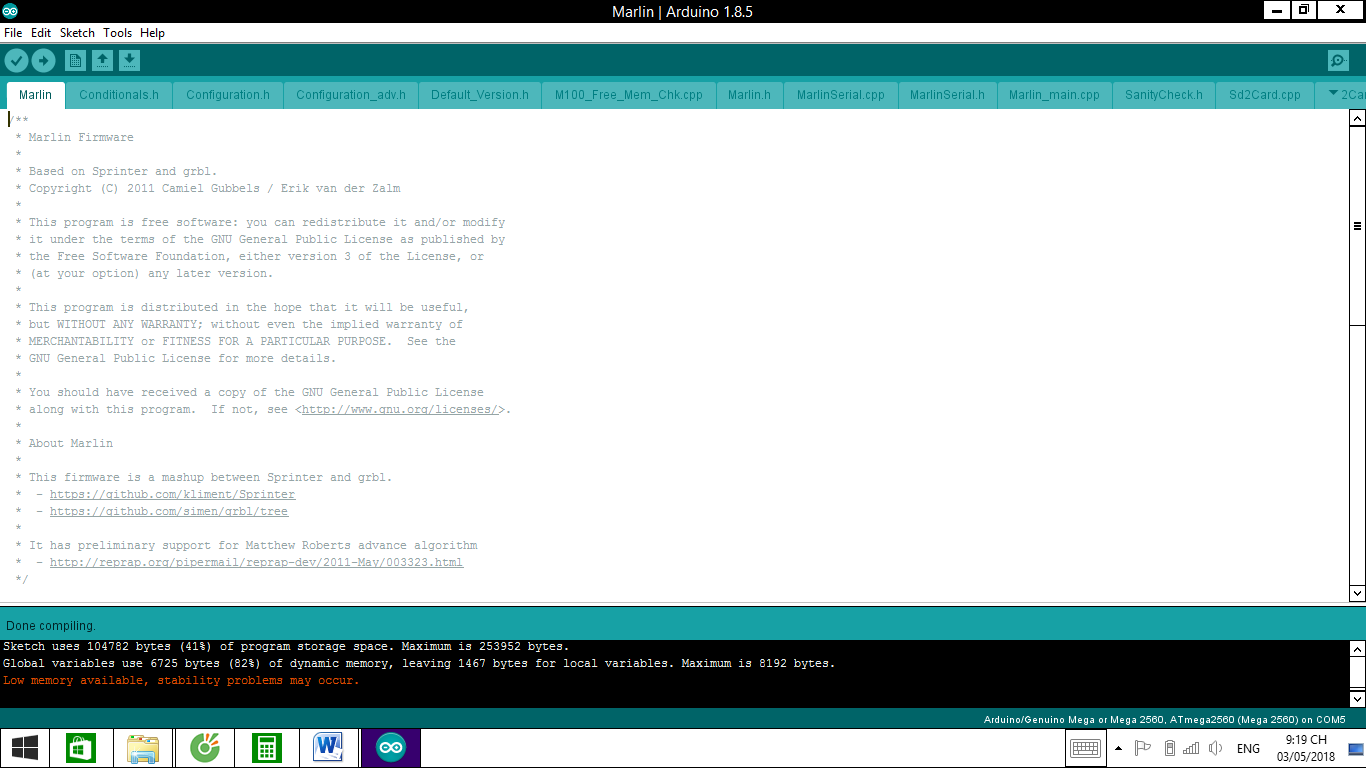
Task: Switch to the MarlinSerial.cpp tab
Action: (x=841, y=95)
